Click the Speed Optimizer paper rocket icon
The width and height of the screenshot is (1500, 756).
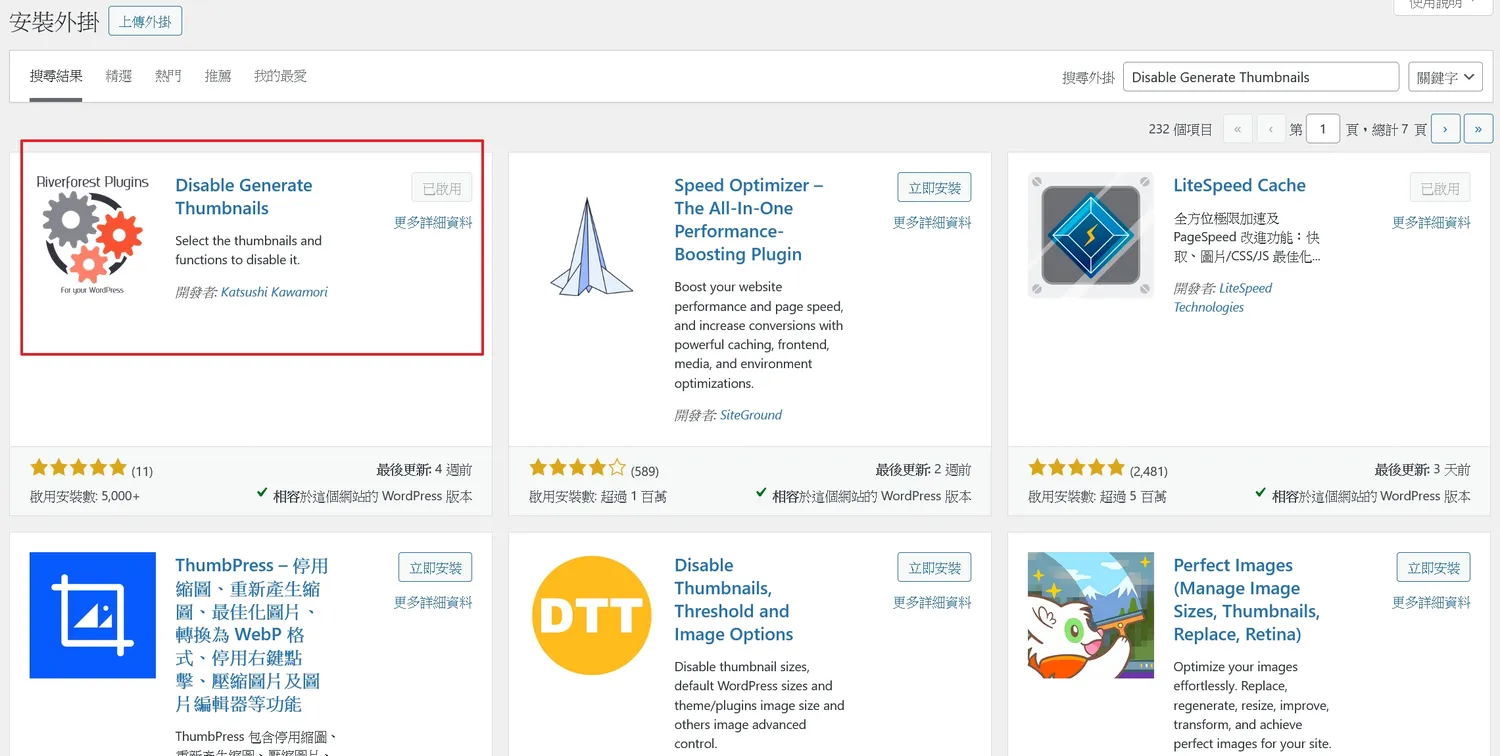(x=591, y=247)
